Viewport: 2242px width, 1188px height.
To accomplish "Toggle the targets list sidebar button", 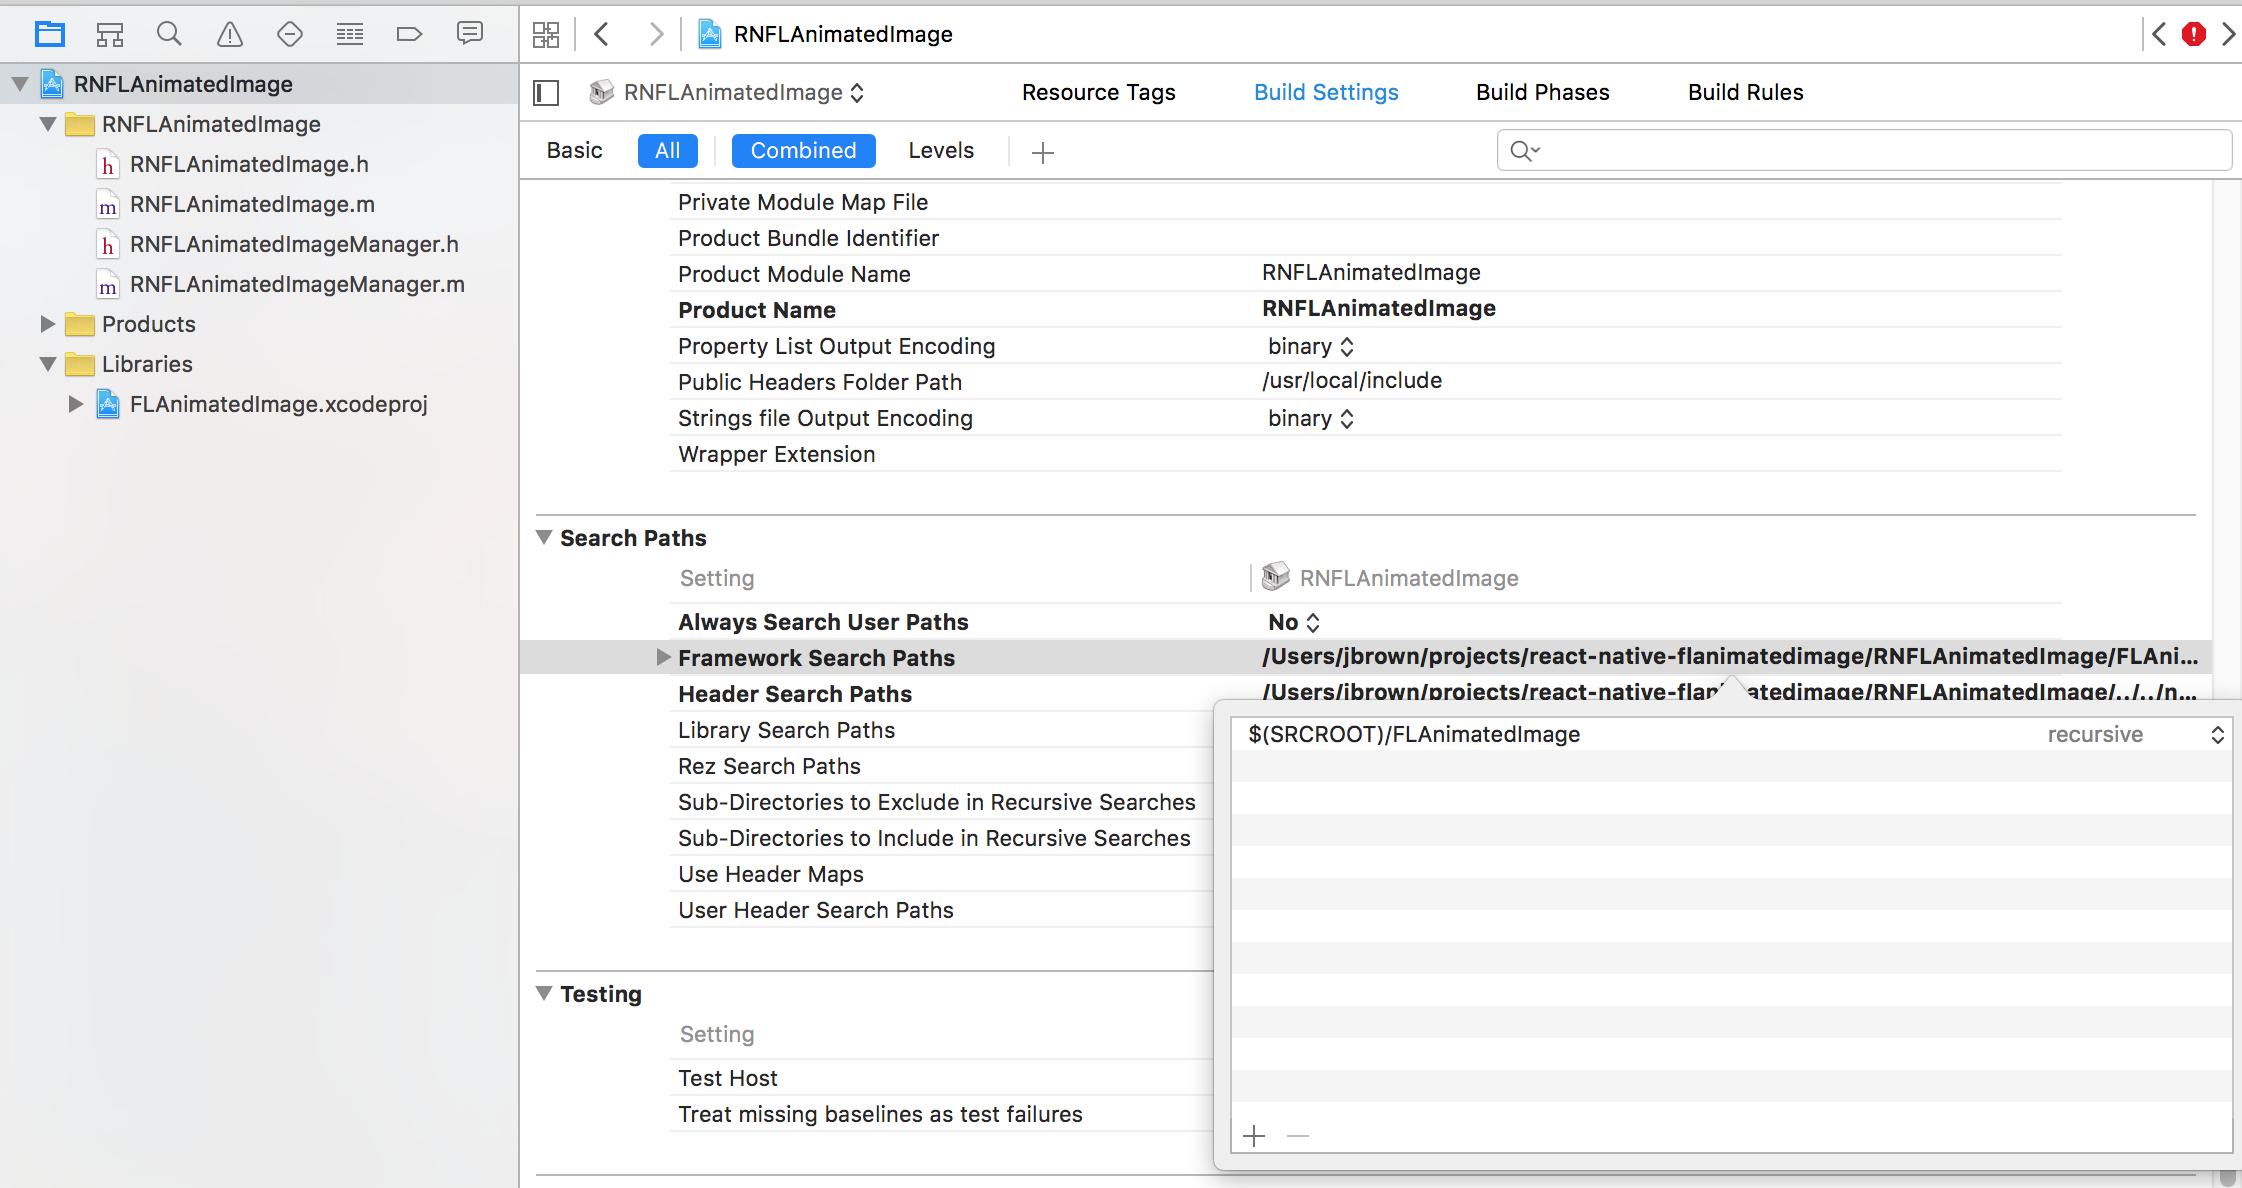I will [x=546, y=93].
